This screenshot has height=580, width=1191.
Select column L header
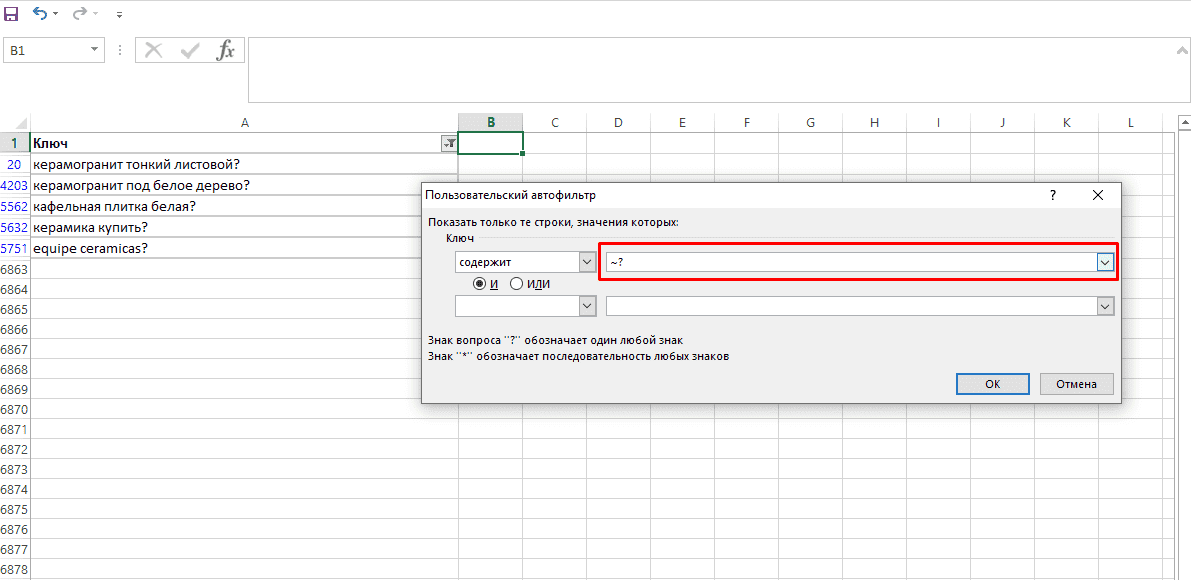pos(1129,122)
